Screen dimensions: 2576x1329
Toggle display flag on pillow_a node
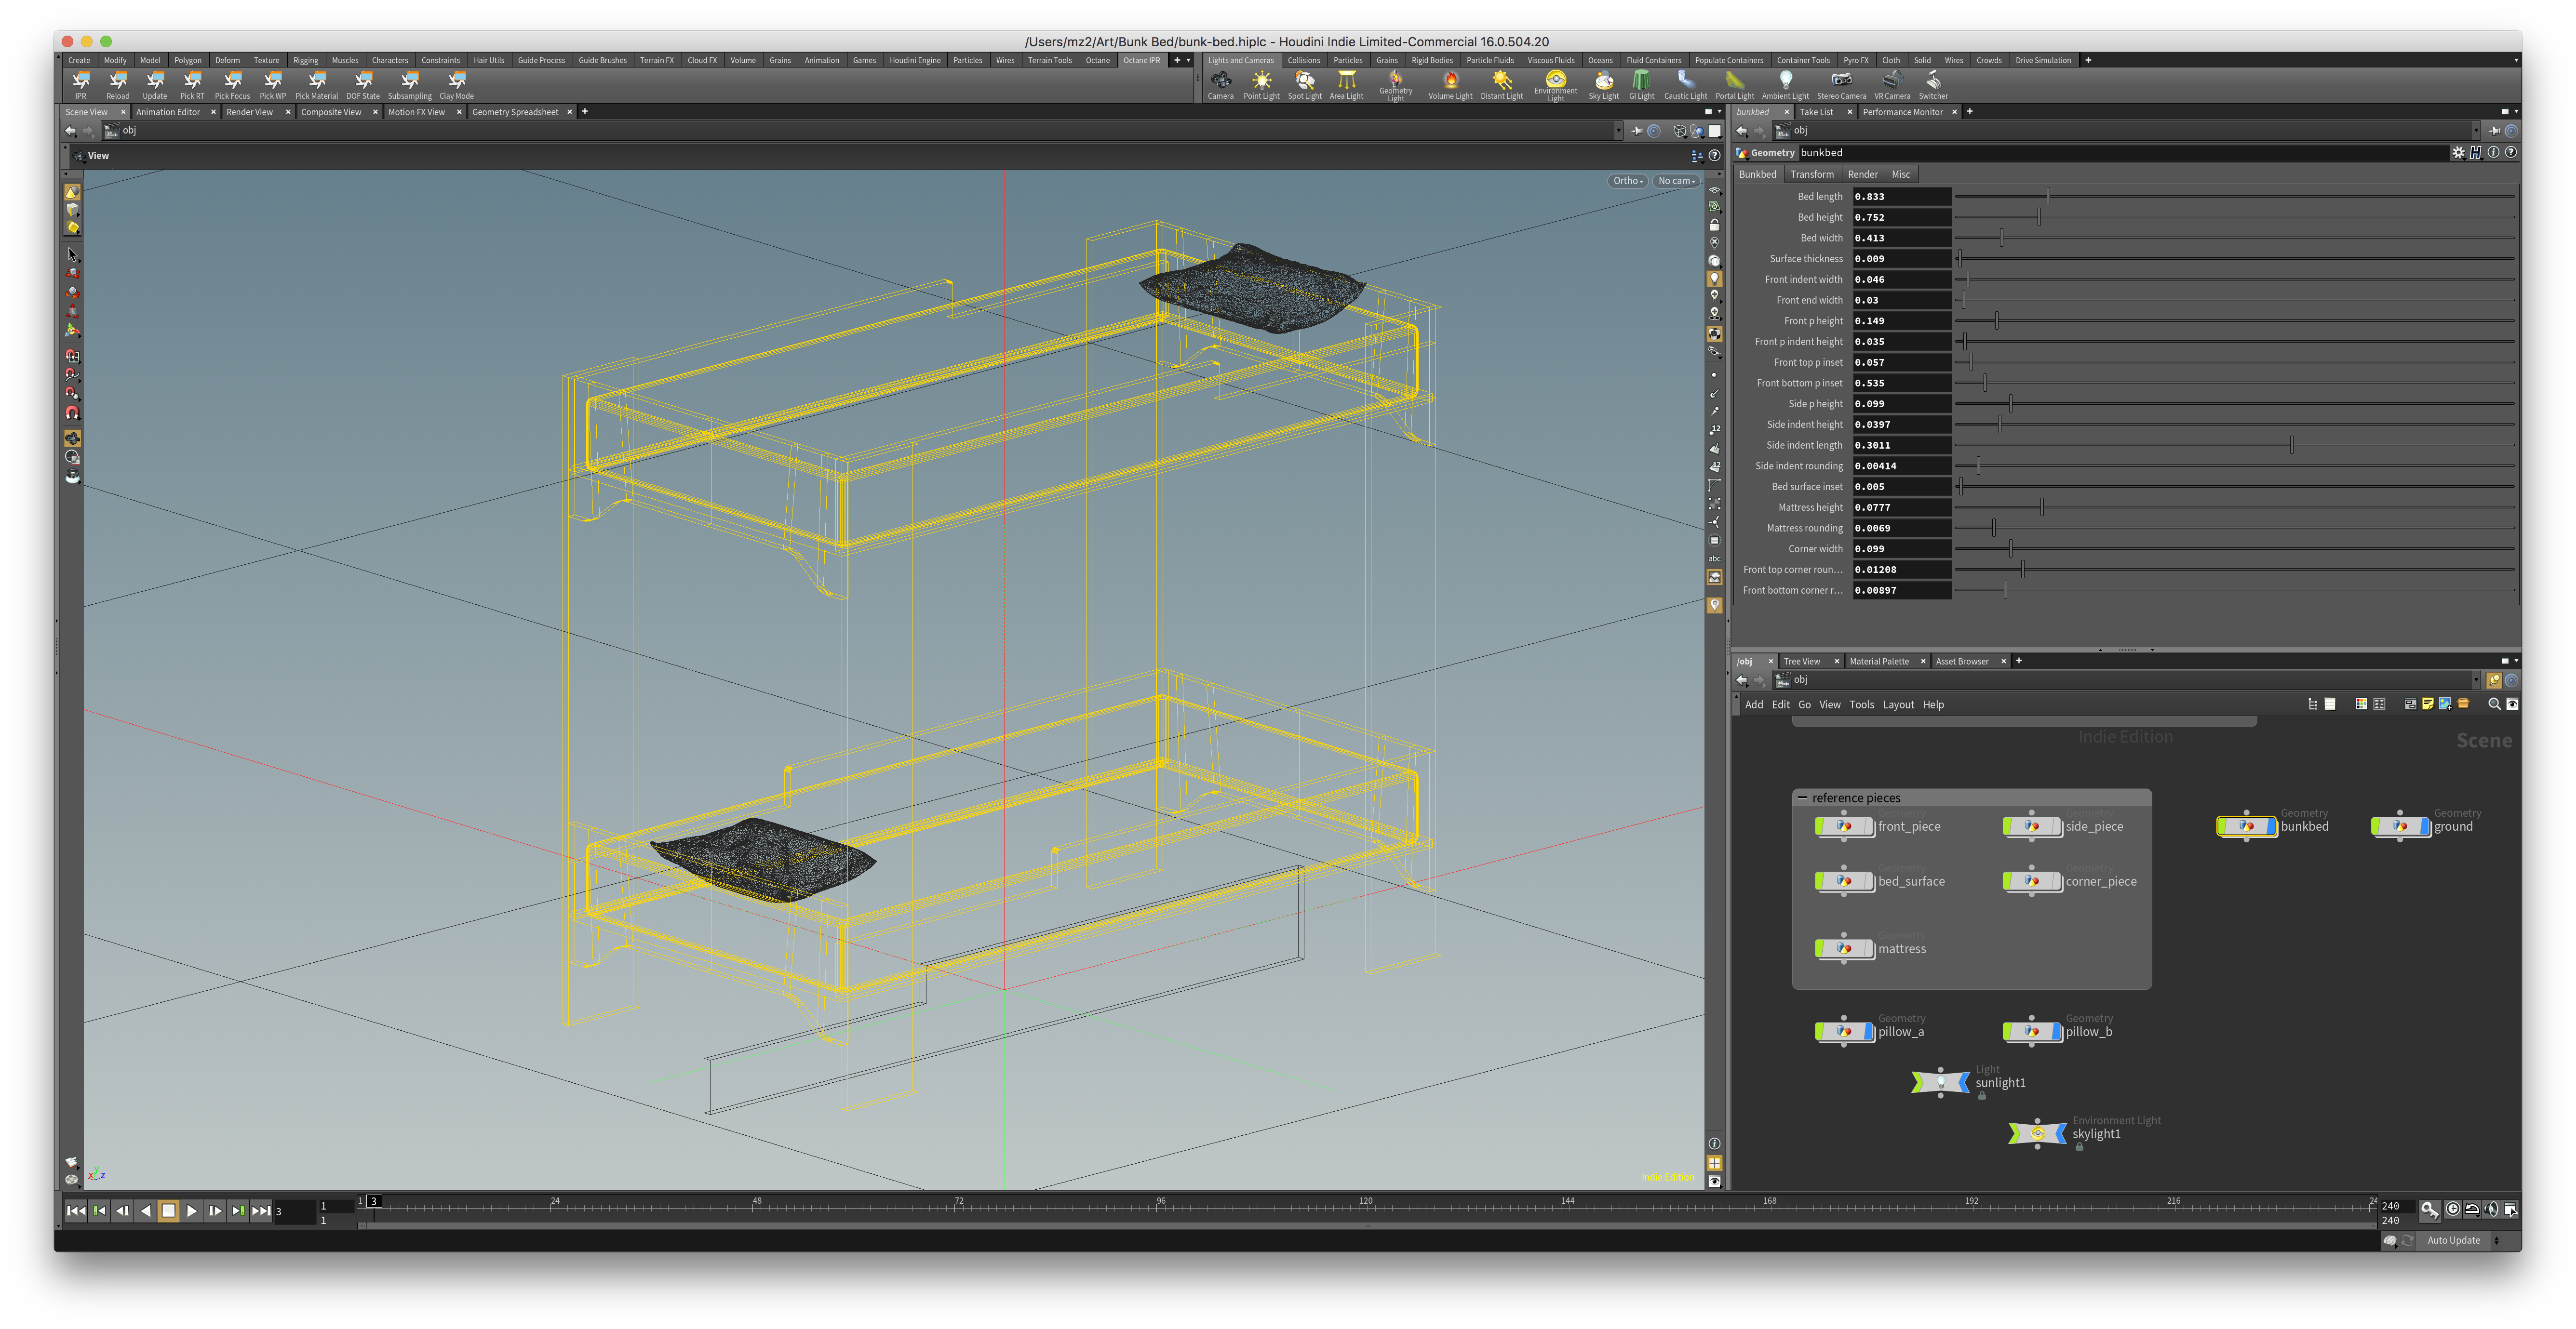(1868, 1031)
